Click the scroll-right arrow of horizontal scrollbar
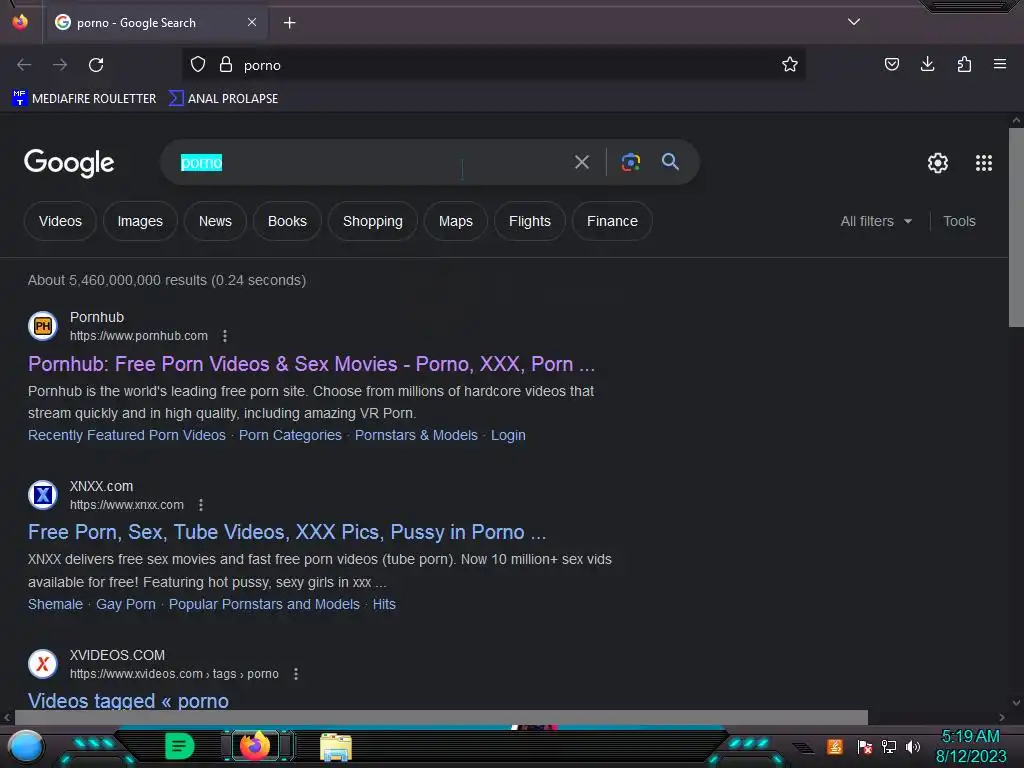 tap(1002, 717)
